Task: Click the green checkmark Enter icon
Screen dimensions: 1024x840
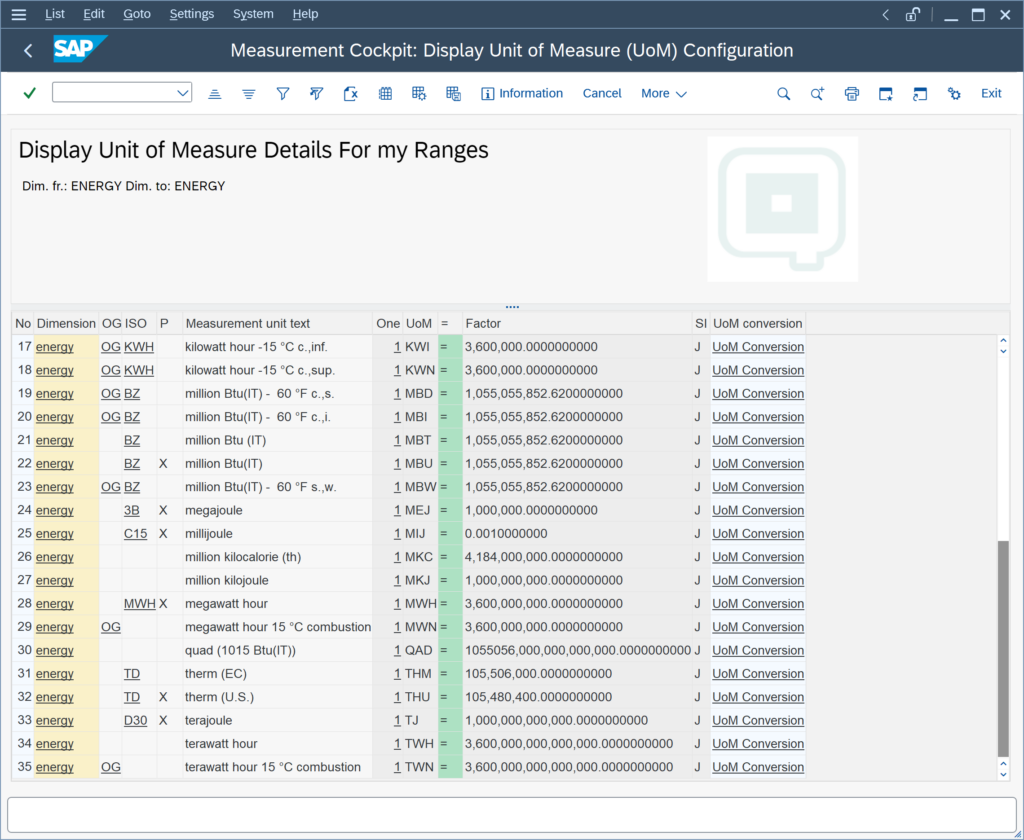Action: pyautogui.click(x=29, y=93)
